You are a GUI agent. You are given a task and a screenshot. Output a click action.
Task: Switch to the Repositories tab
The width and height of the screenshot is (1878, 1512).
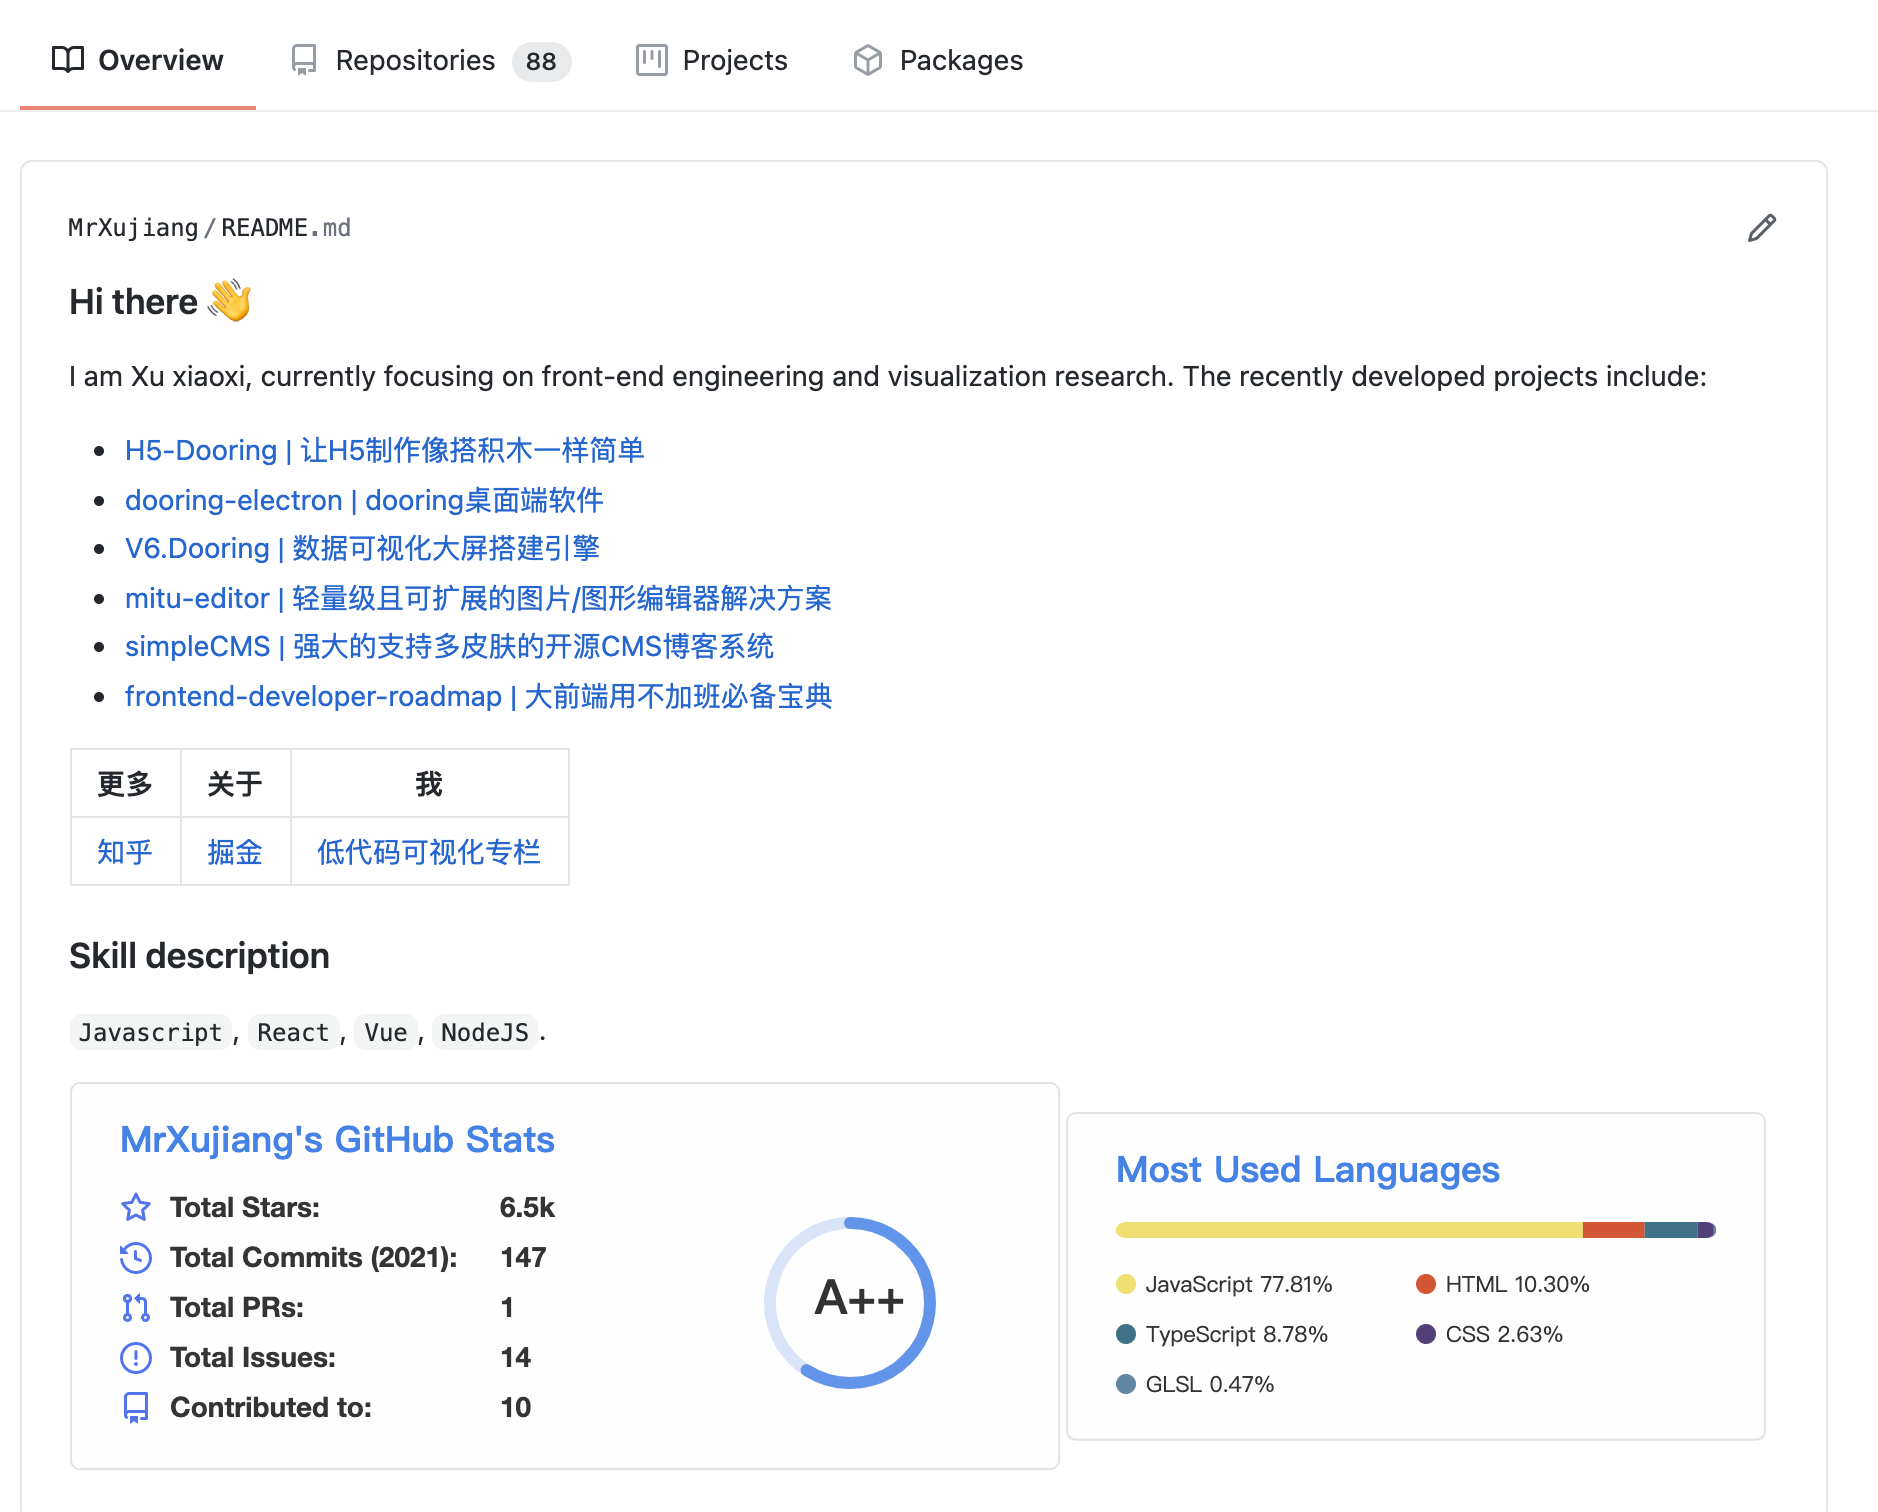pyautogui.click(x=431, y=60)
